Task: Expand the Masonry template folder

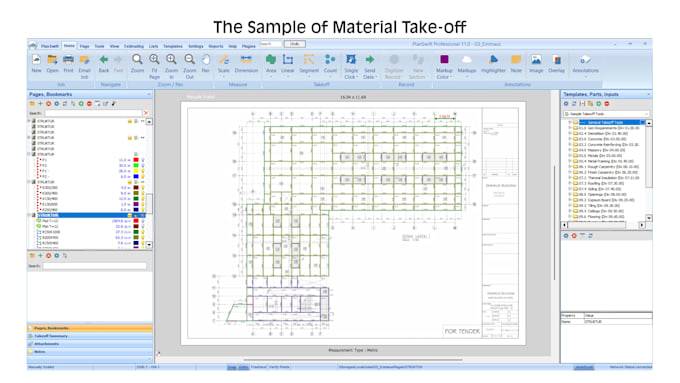Action: coord(570,150)
